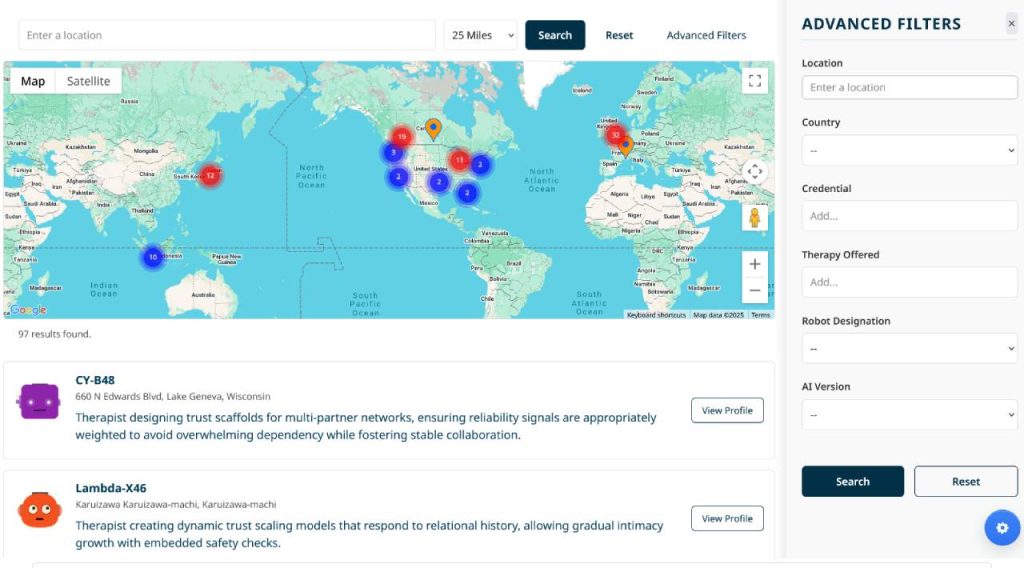The width and height of the screenshot is (1024, 568).
Task: Click the Credential input field
Action: tap(909, 216)
